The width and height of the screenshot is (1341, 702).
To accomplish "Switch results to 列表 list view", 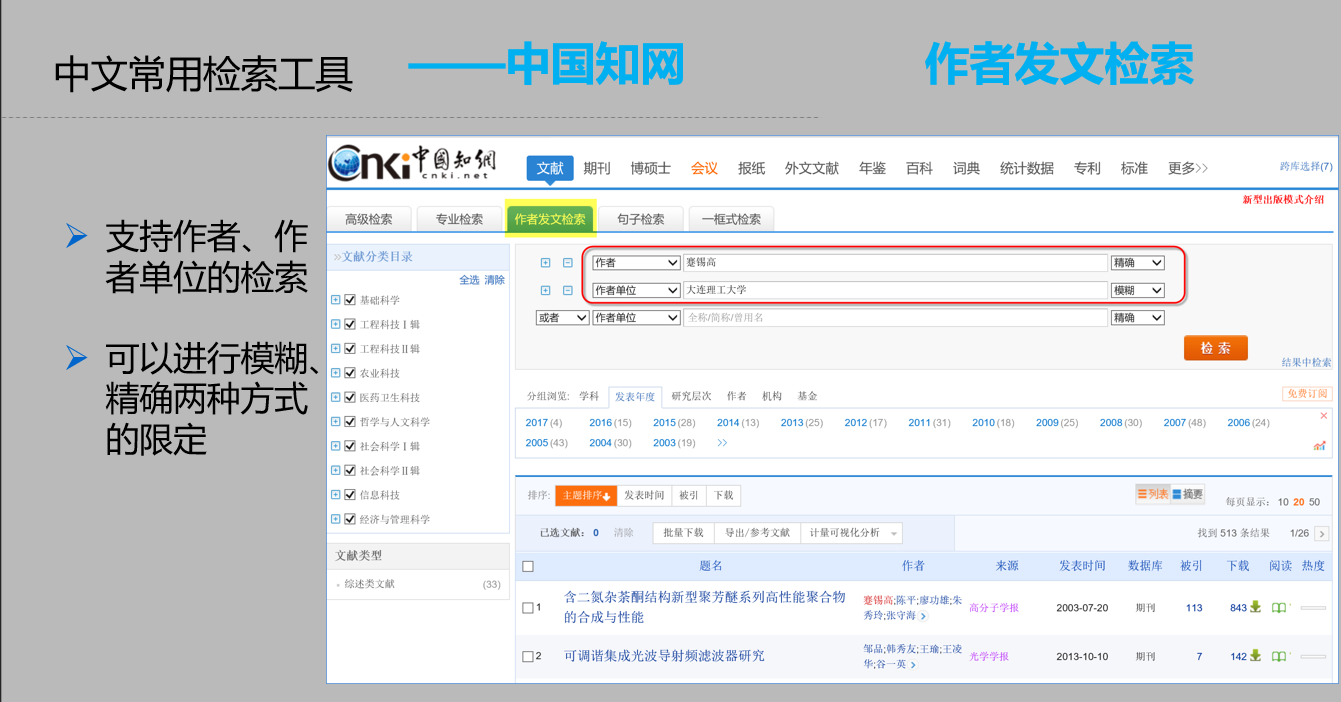I will click(x=1152, y=492).
